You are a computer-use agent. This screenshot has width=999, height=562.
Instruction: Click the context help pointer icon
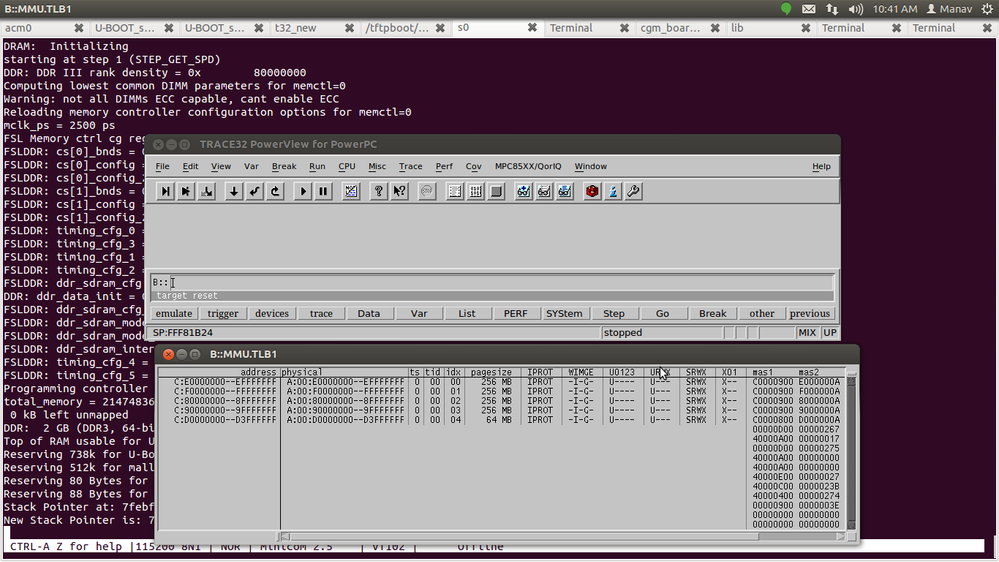[x=399, y=191]
